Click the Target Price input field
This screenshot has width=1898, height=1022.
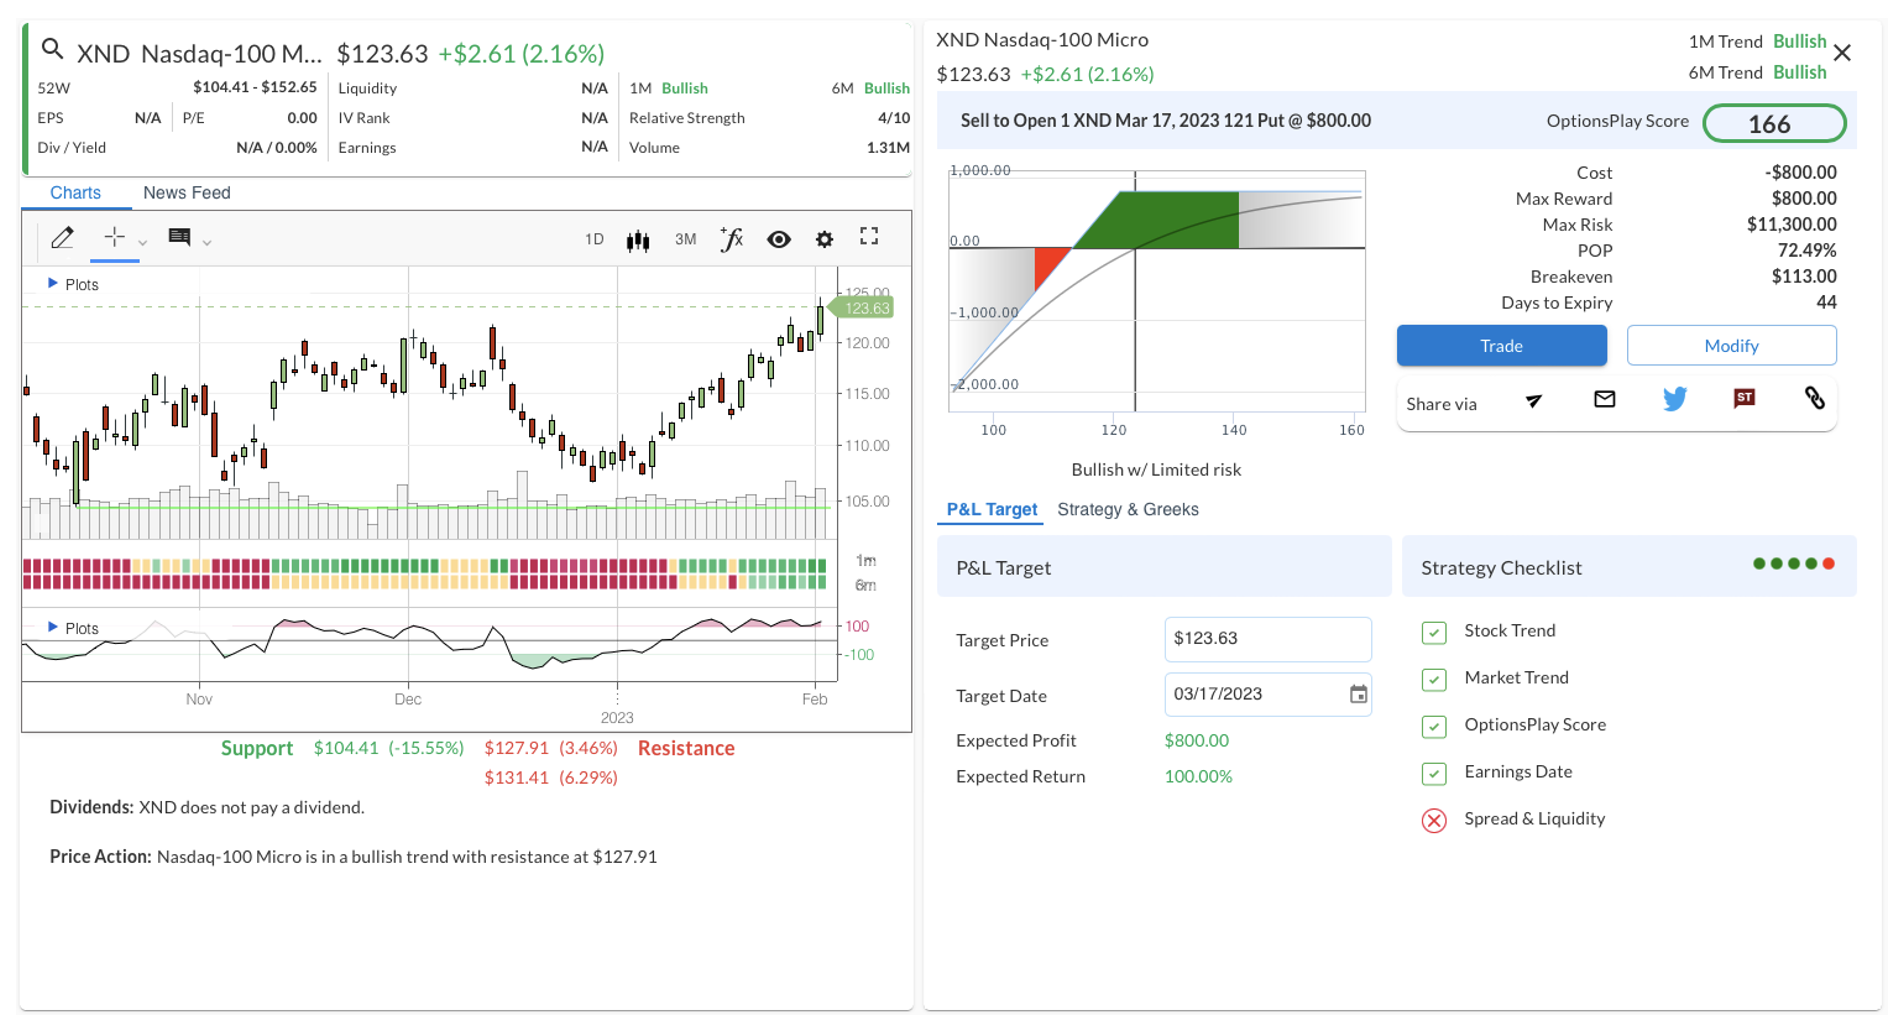(1267, 639)
